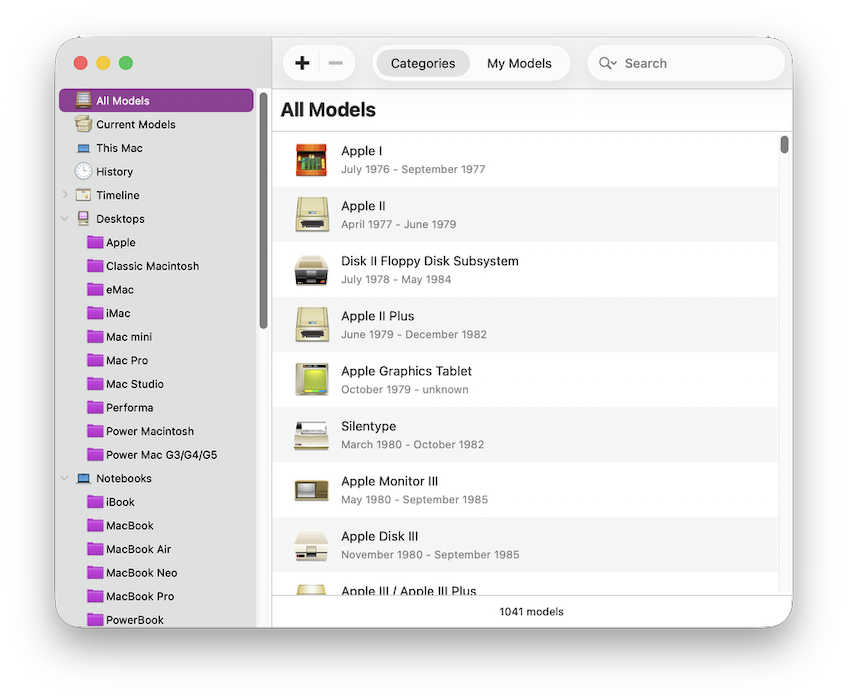Click the Desktops computer icon
Image resolution: width=848 pixels, height=700 pixels.
83,219
